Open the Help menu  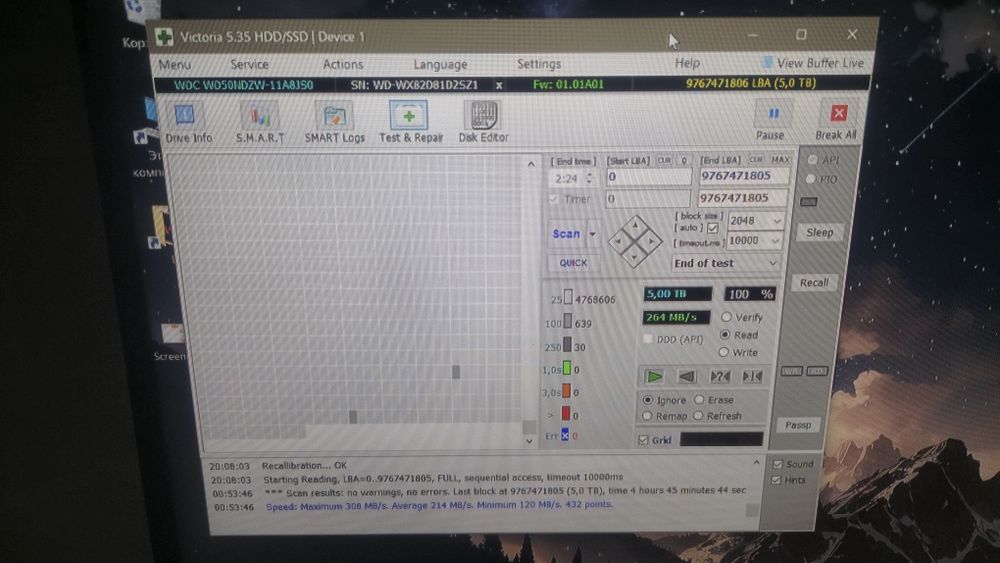[x=687, y=62]
